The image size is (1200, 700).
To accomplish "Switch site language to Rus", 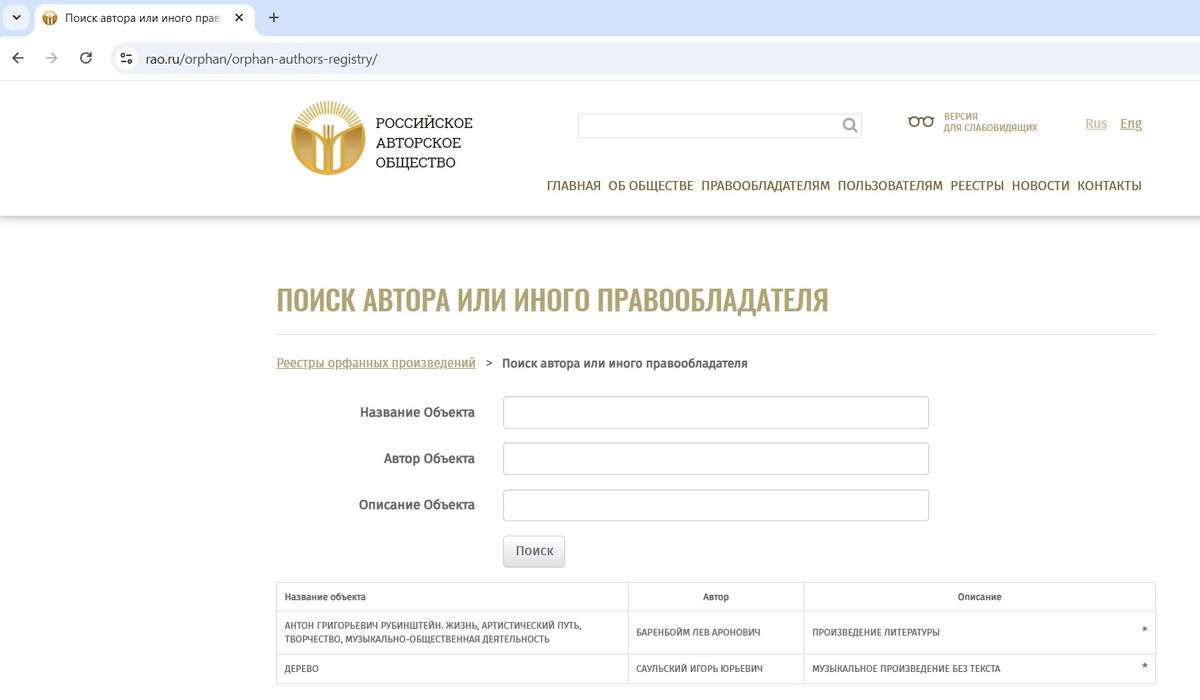I will (x=1096, y=123).
